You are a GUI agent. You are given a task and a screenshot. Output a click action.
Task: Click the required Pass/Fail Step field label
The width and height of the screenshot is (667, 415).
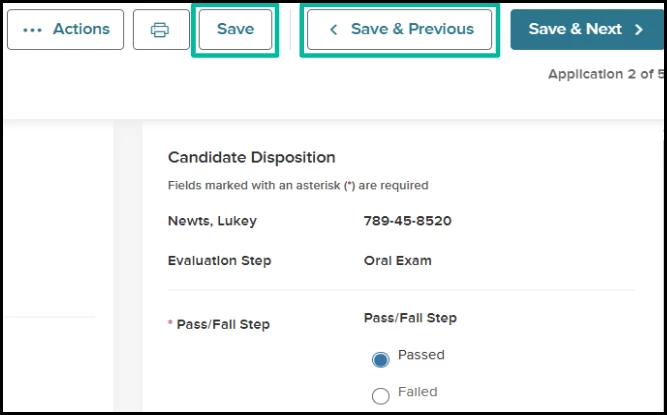tap(222, 324)
